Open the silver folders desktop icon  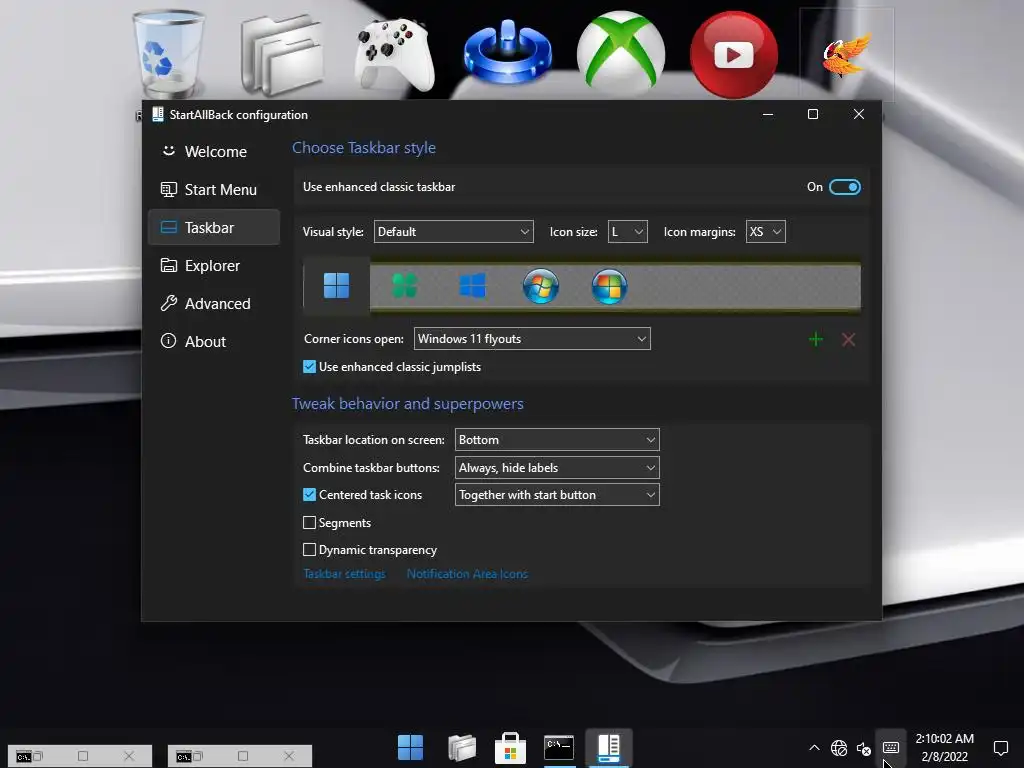282,56
